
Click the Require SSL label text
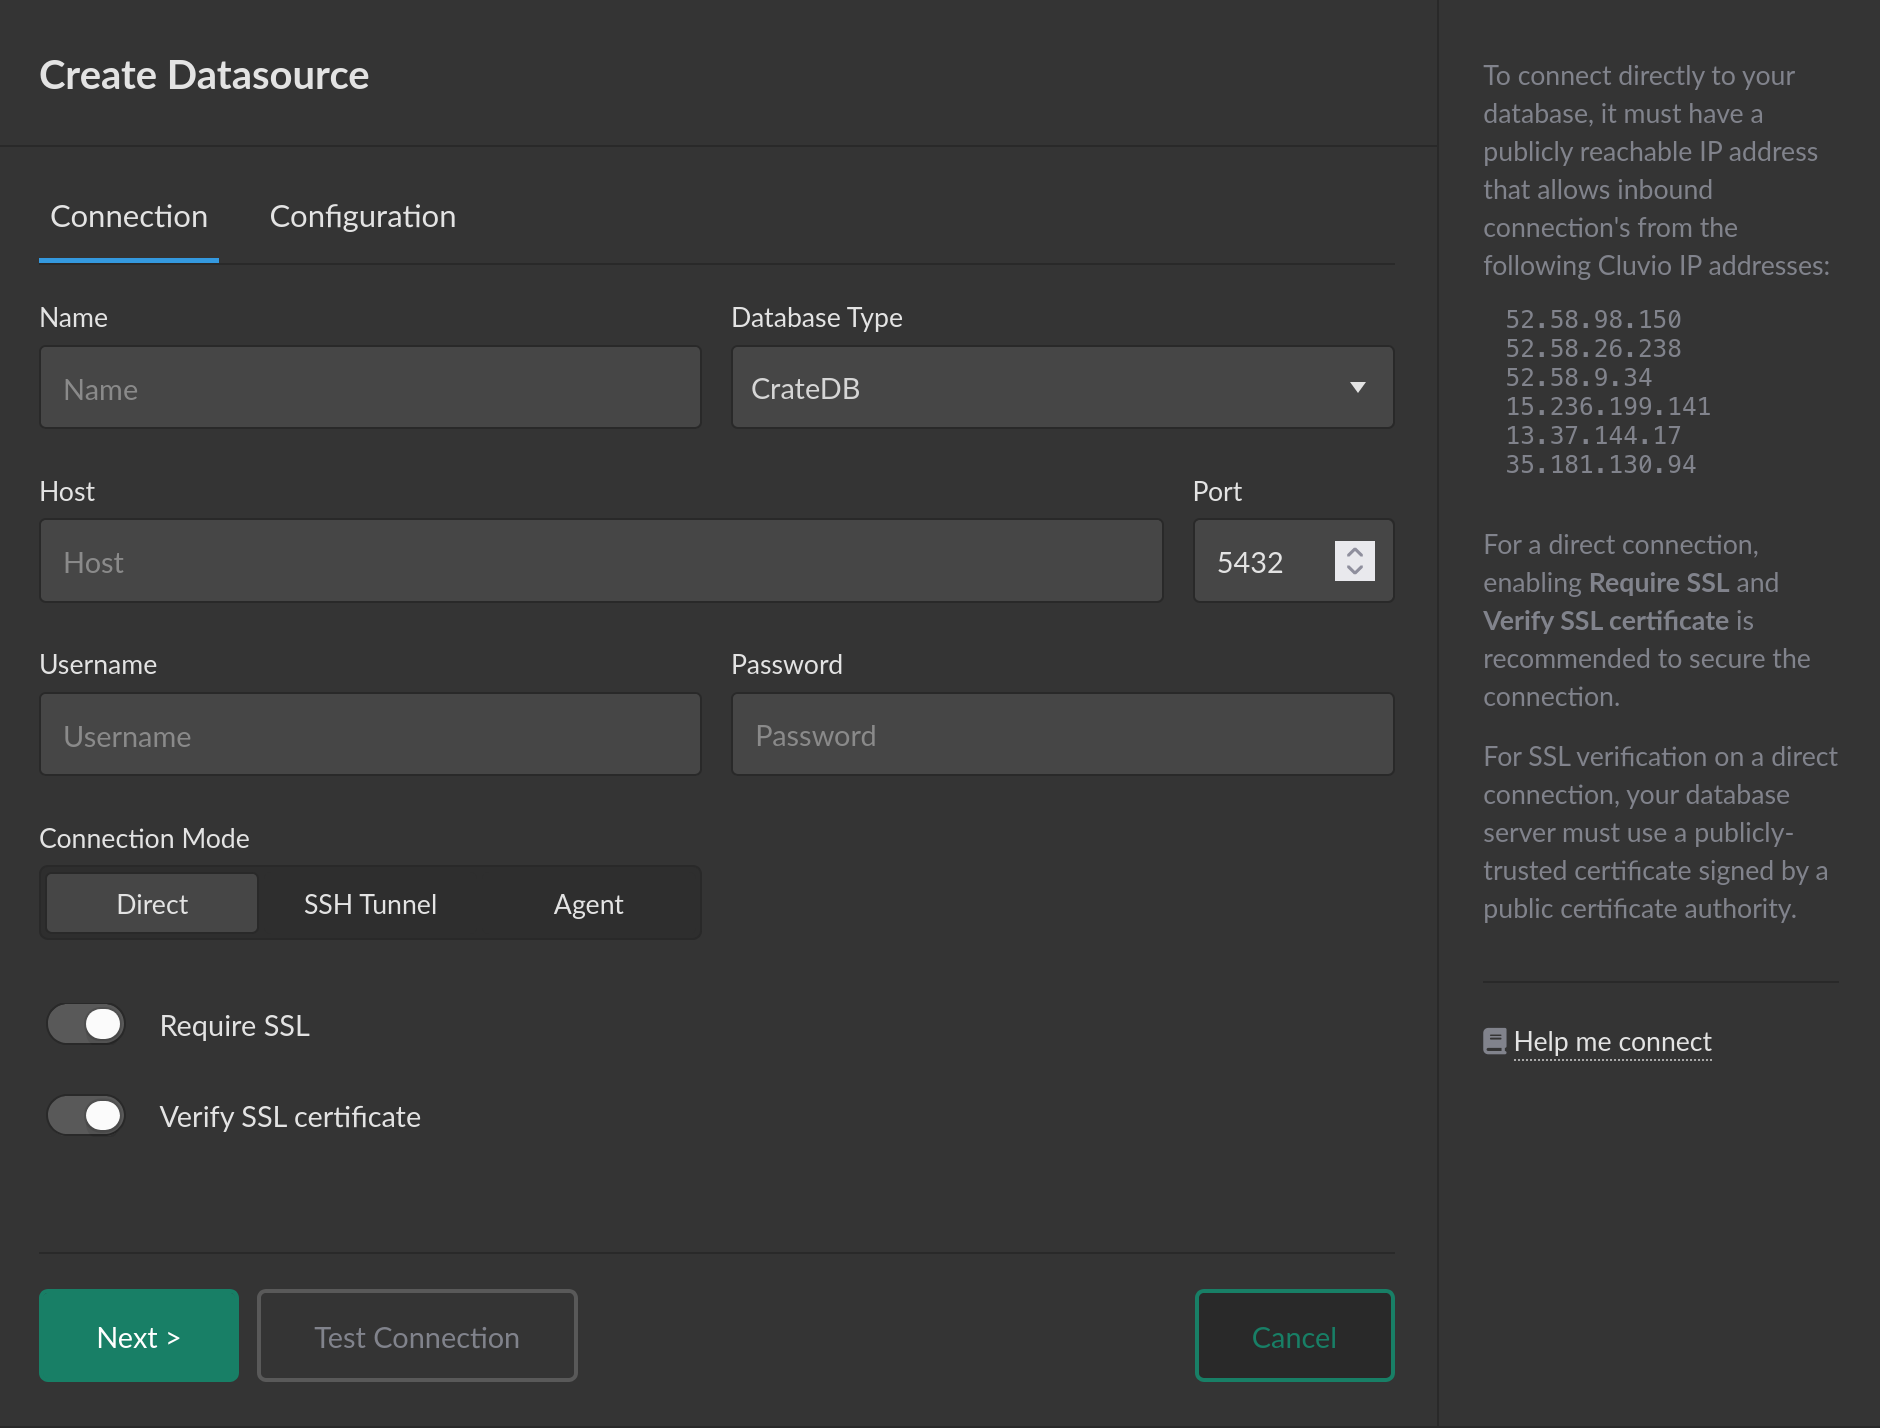(235, 1026)
